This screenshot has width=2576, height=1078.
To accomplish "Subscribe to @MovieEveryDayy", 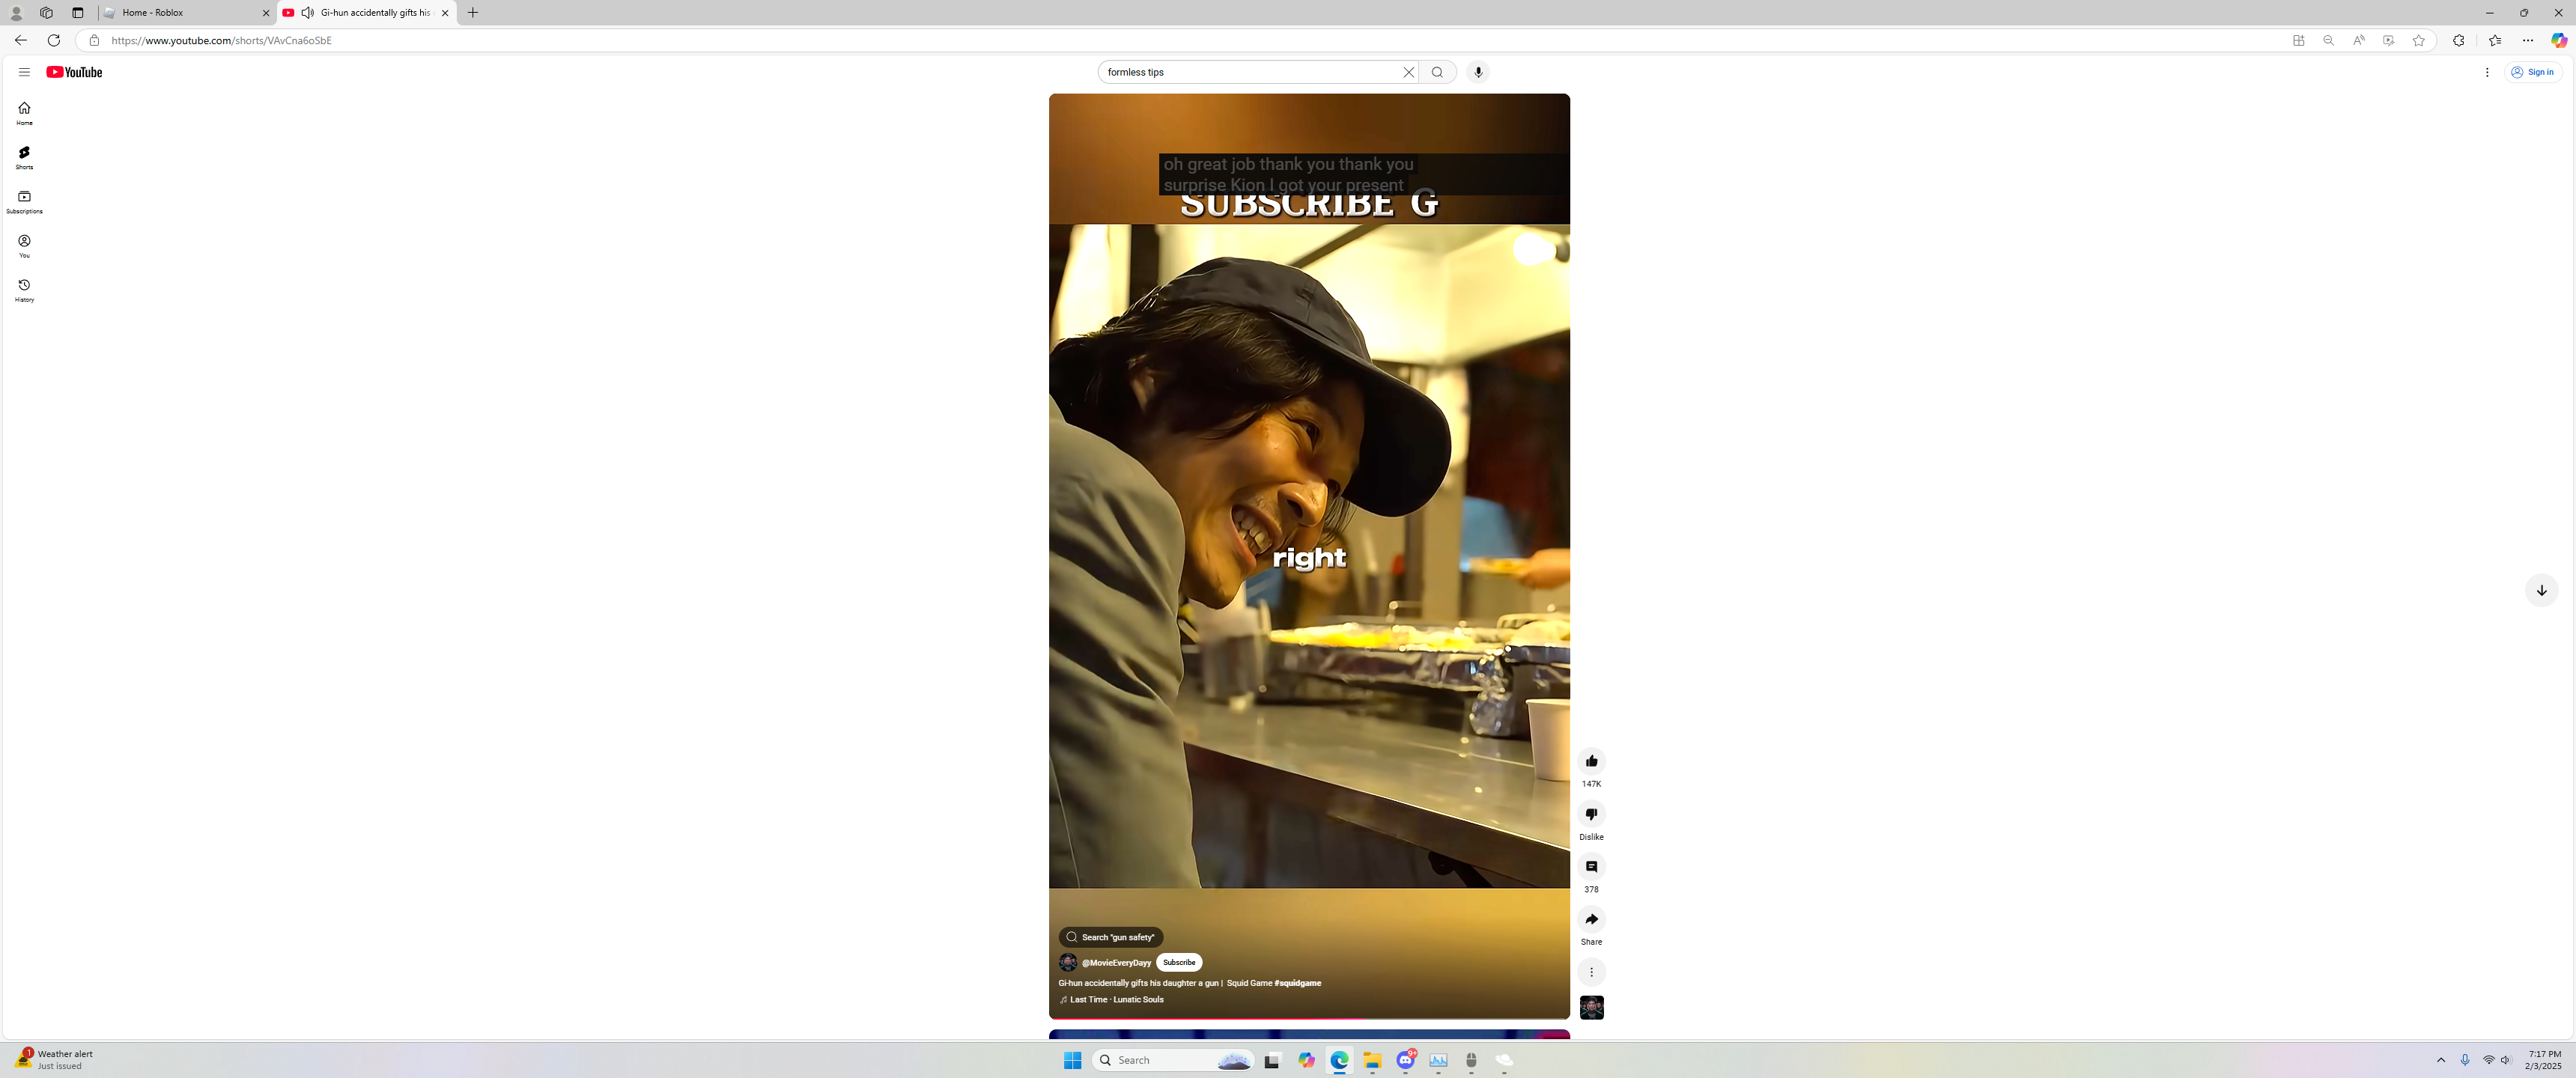I will pos(1179,963).
